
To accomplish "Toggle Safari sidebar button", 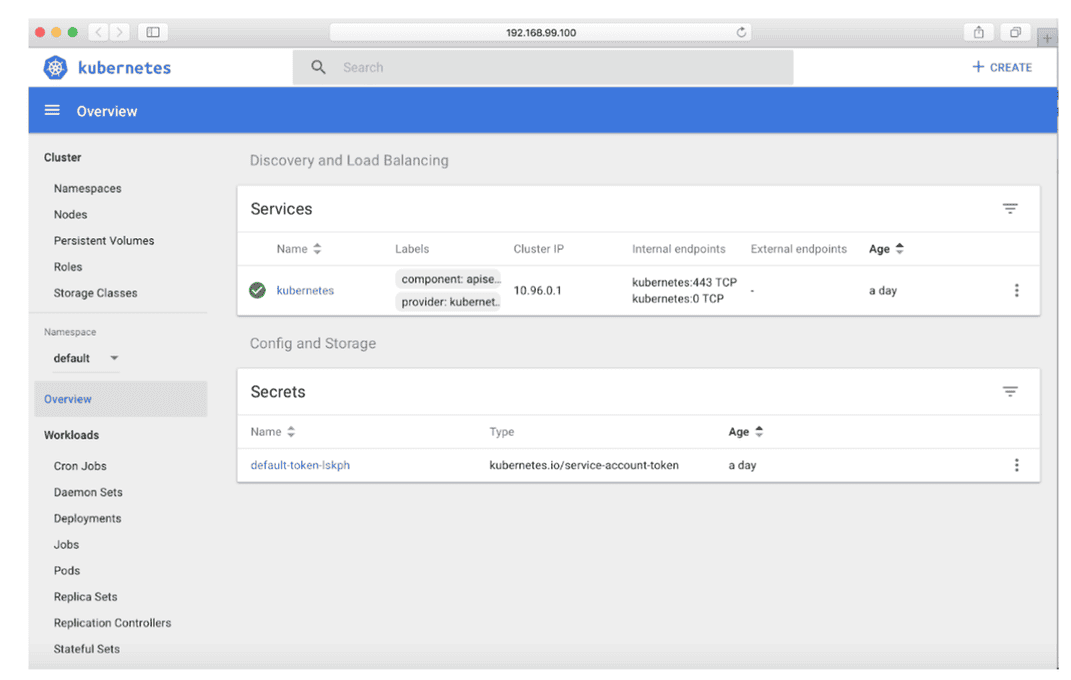I will click(x=153, y=32).
